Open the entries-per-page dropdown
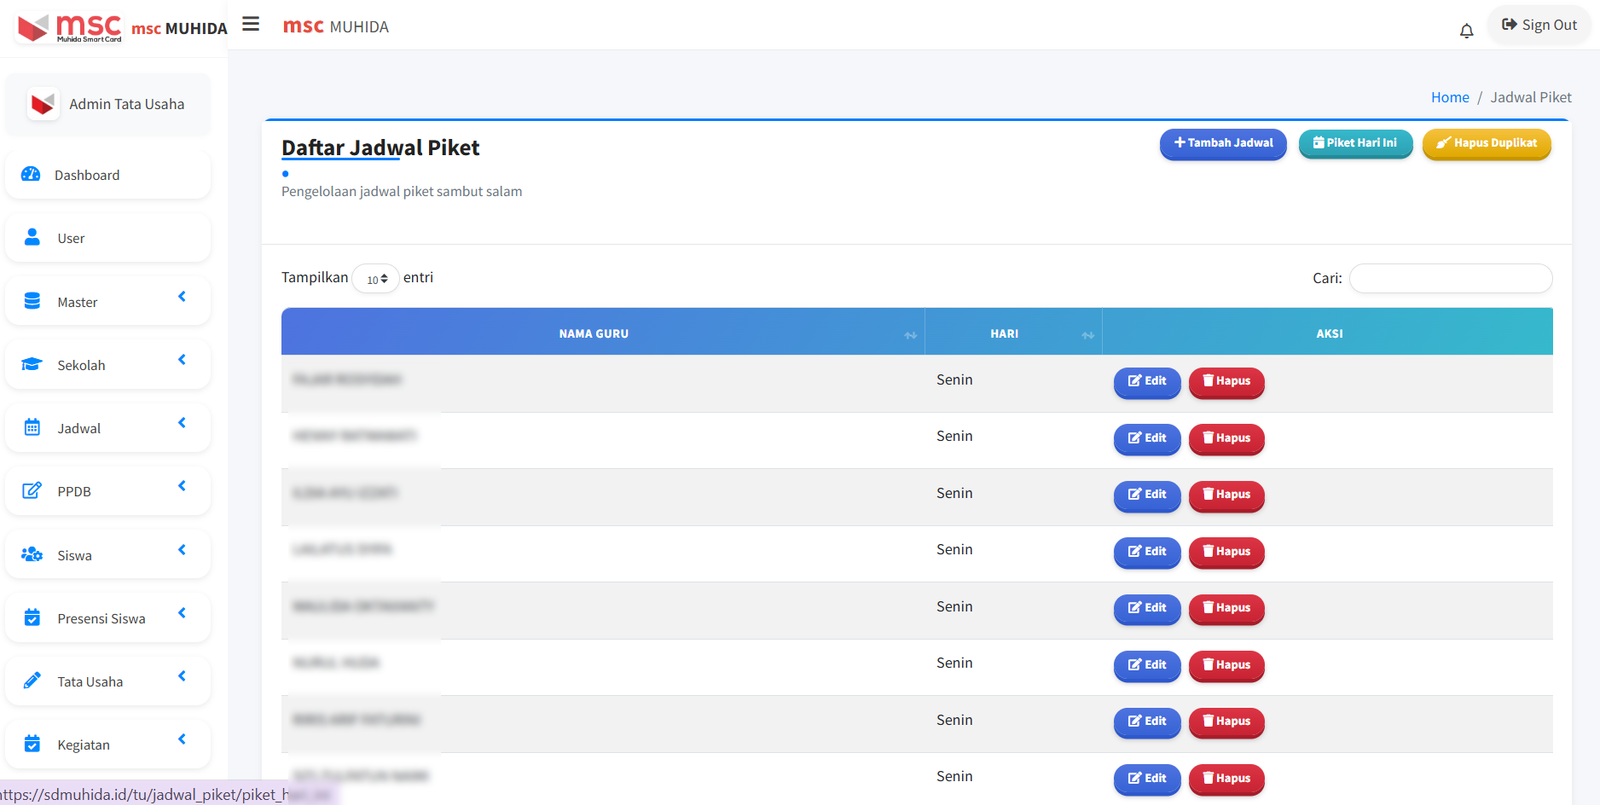This screenshot has width=1600, height=805. click(376, 279)
